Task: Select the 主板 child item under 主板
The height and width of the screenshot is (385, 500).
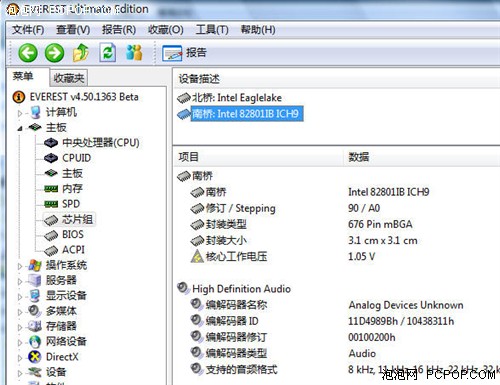Action: [72, 173]
